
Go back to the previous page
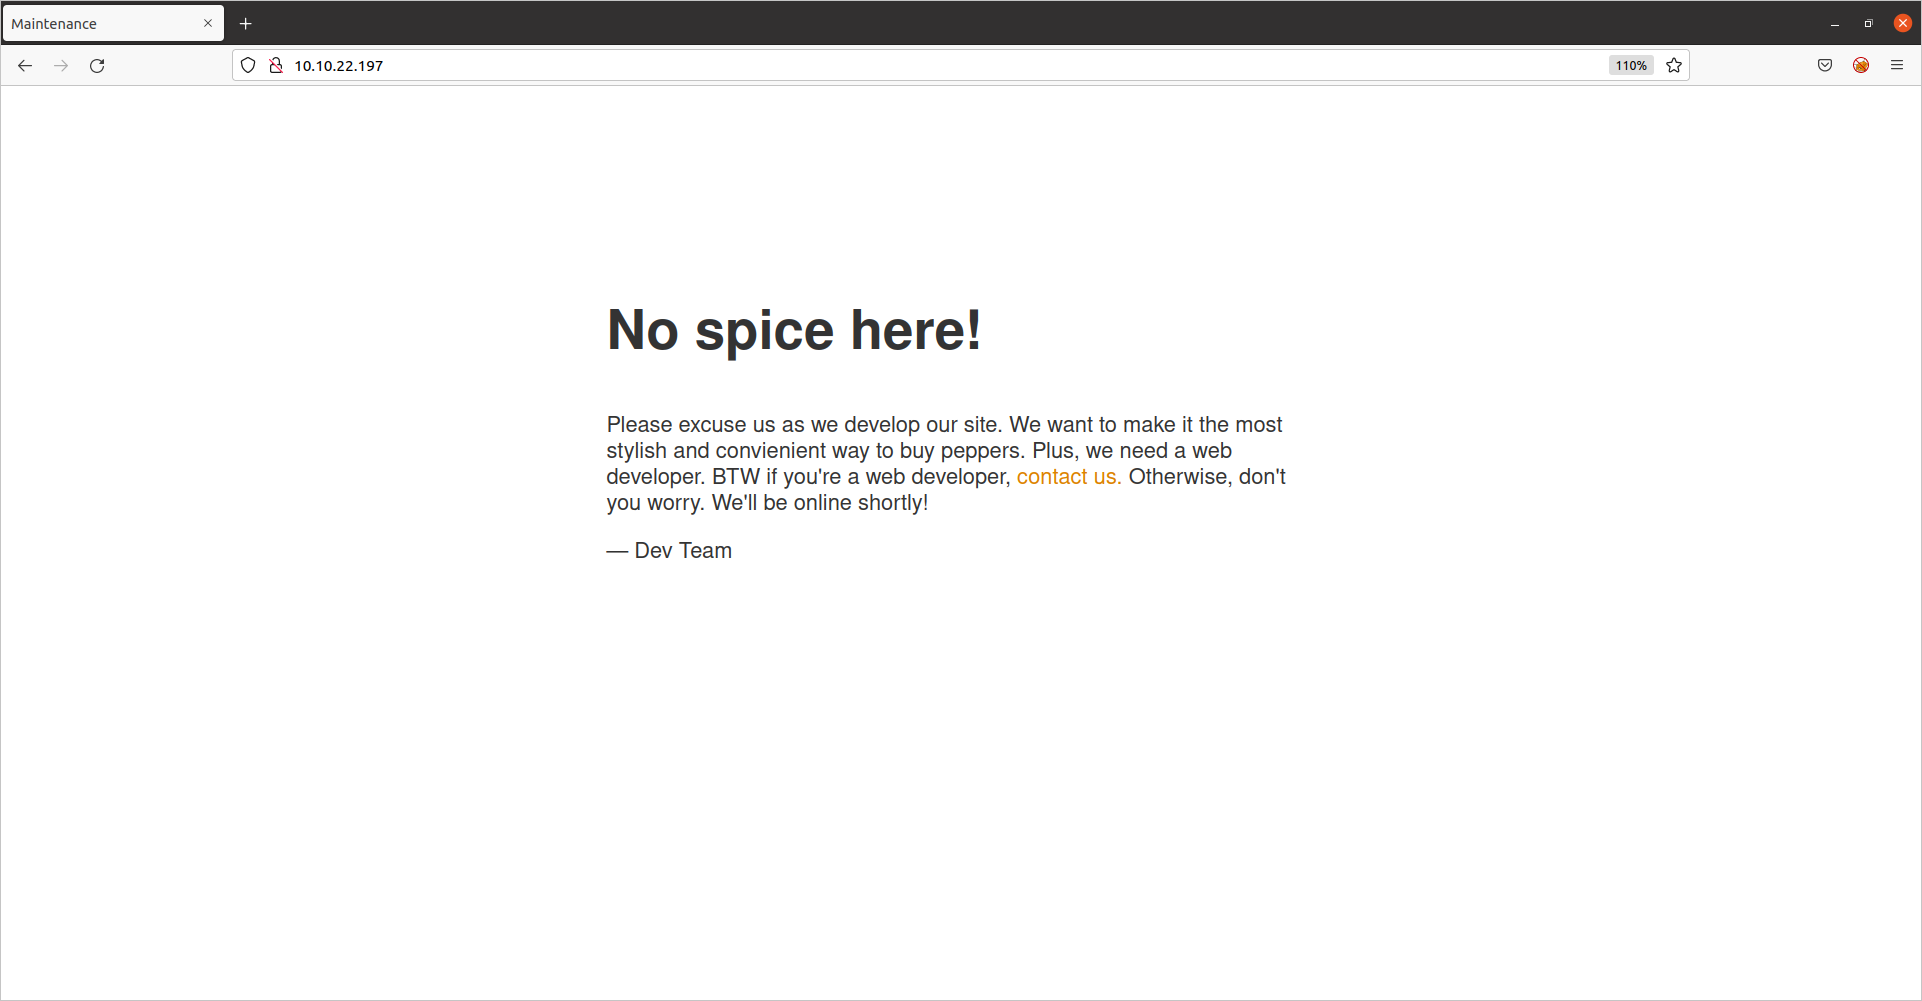pyautogui.click(x=25, y=66)
